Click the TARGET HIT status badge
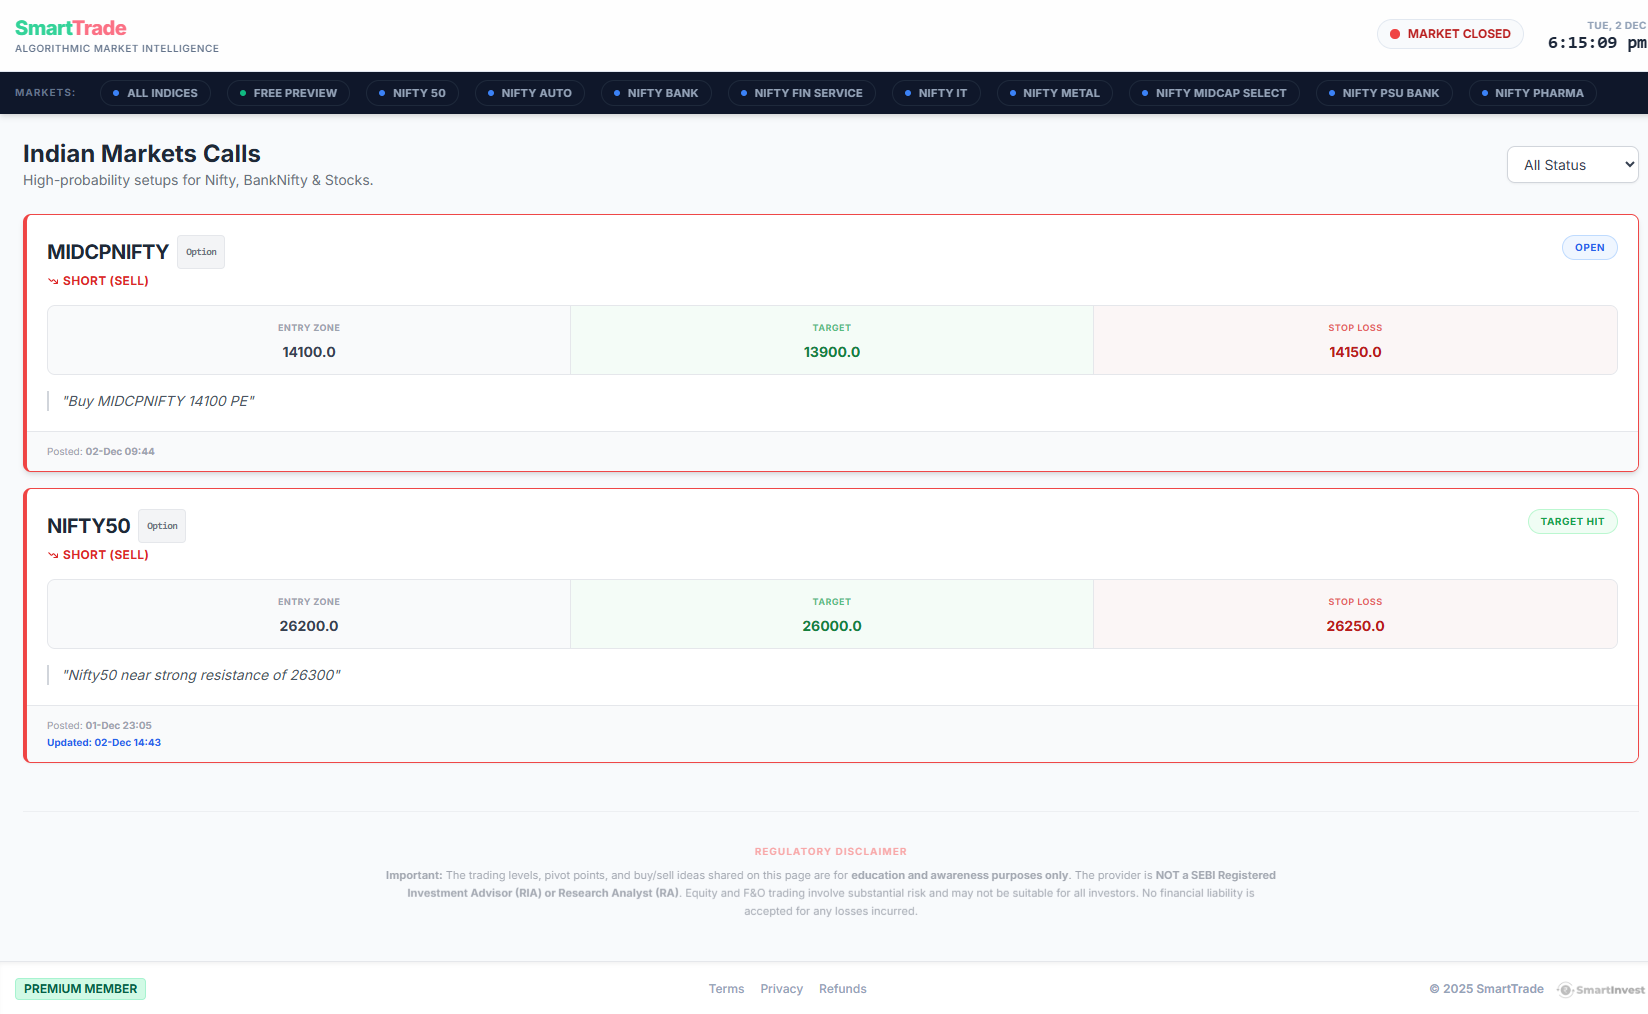This screenshot has width=1648, height=1014. [1572, 522]
